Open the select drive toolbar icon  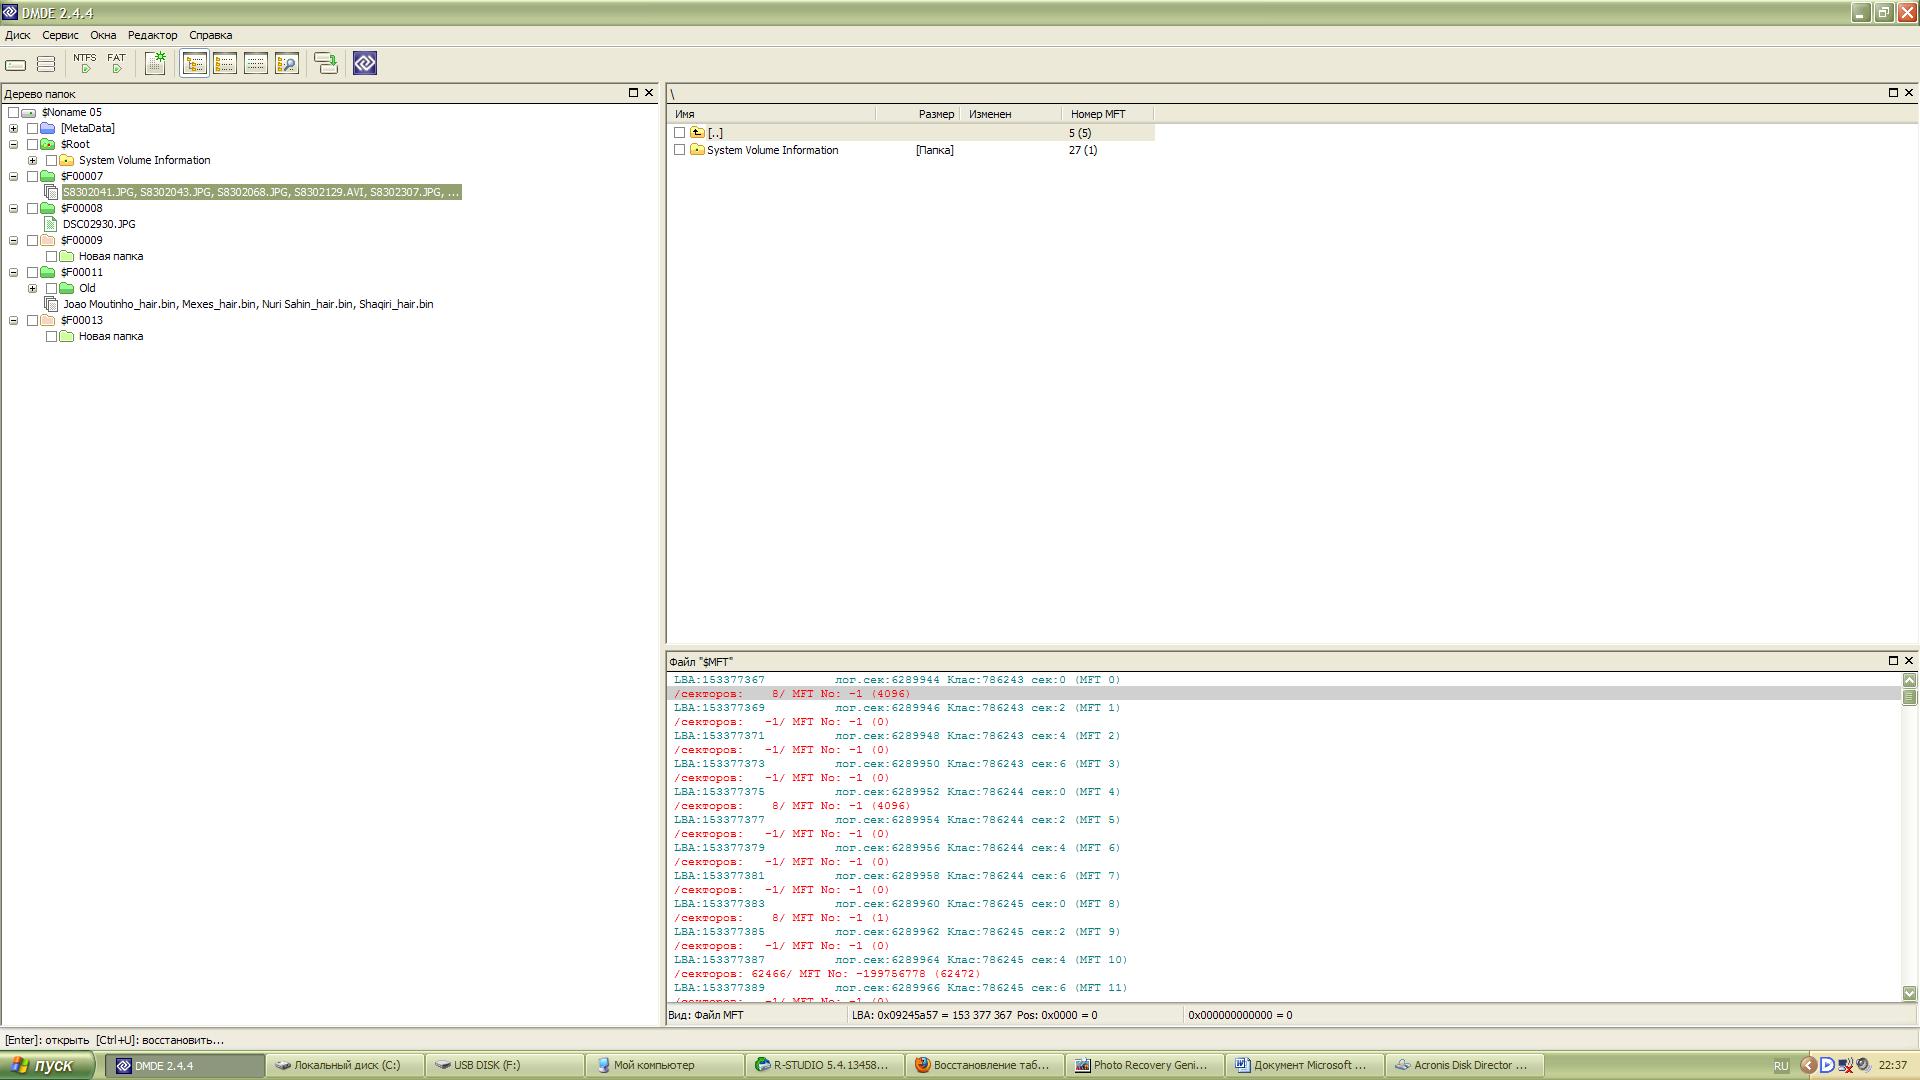16,64
